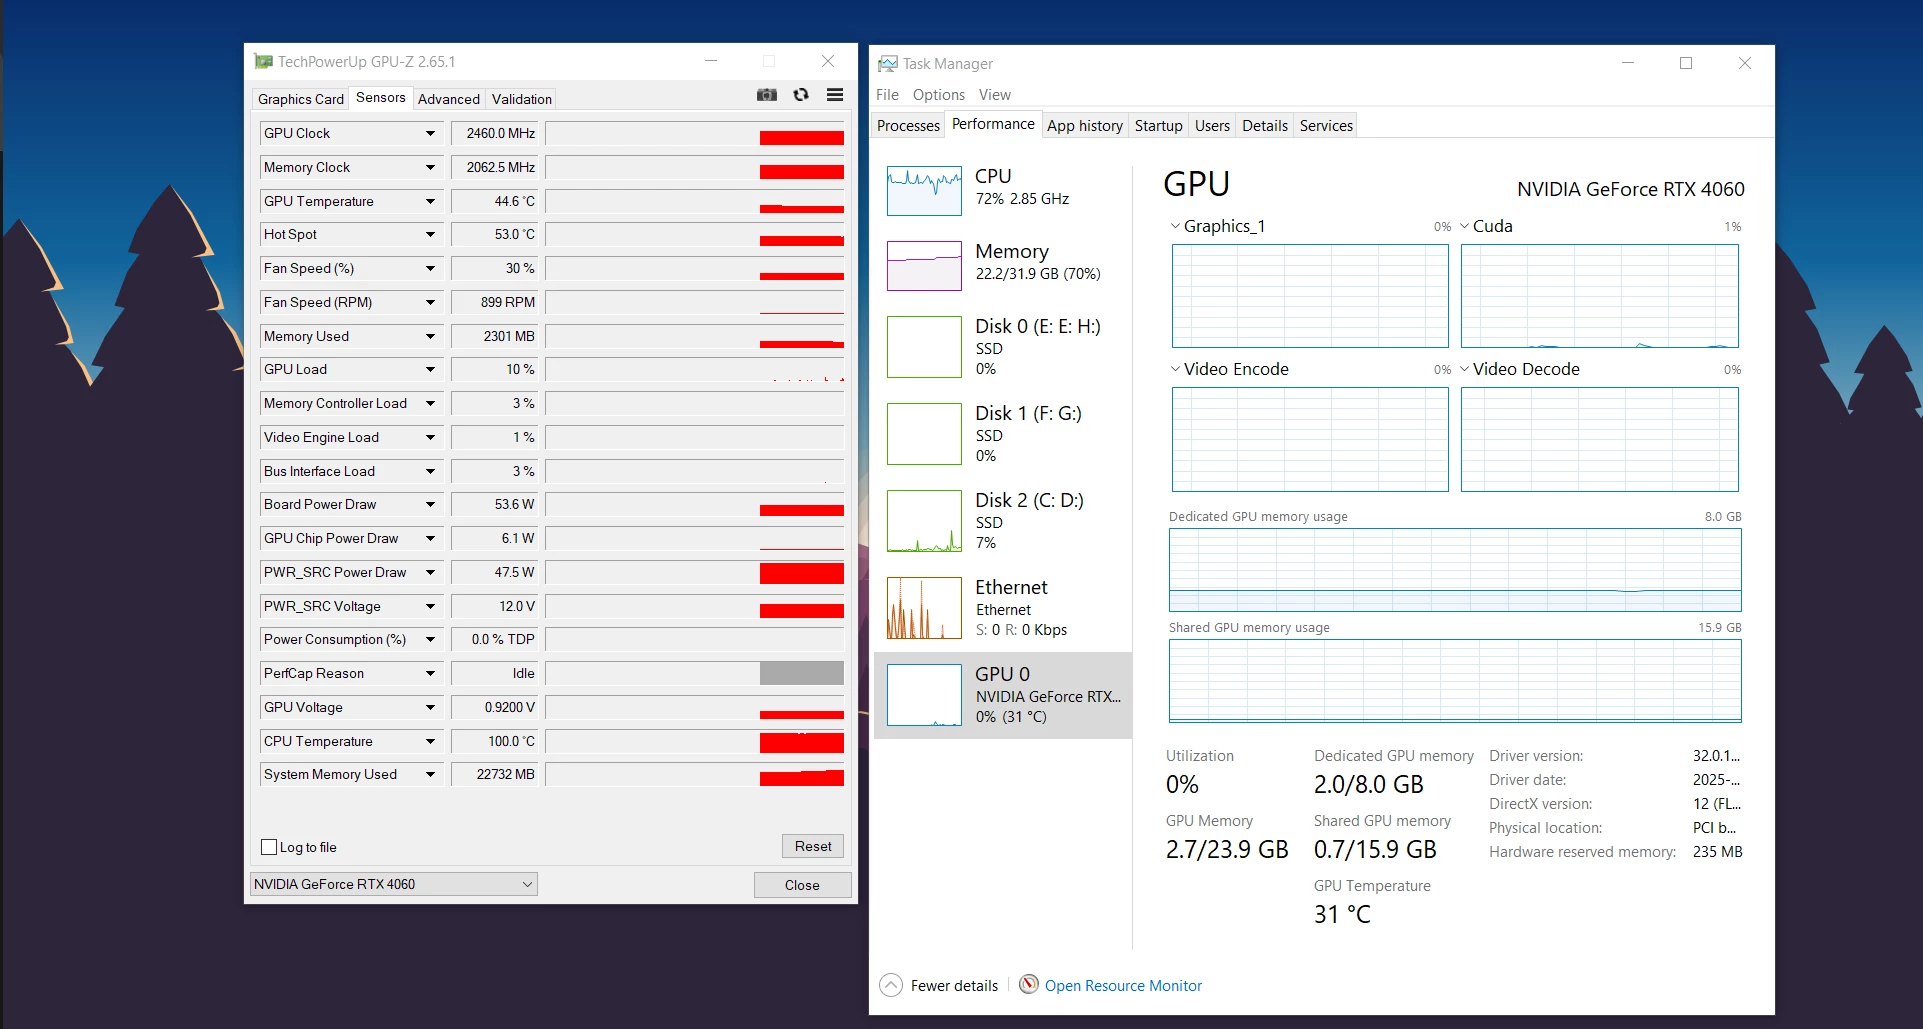Switch to the Details tab
The image size is (1923, 1029).
1265,125
